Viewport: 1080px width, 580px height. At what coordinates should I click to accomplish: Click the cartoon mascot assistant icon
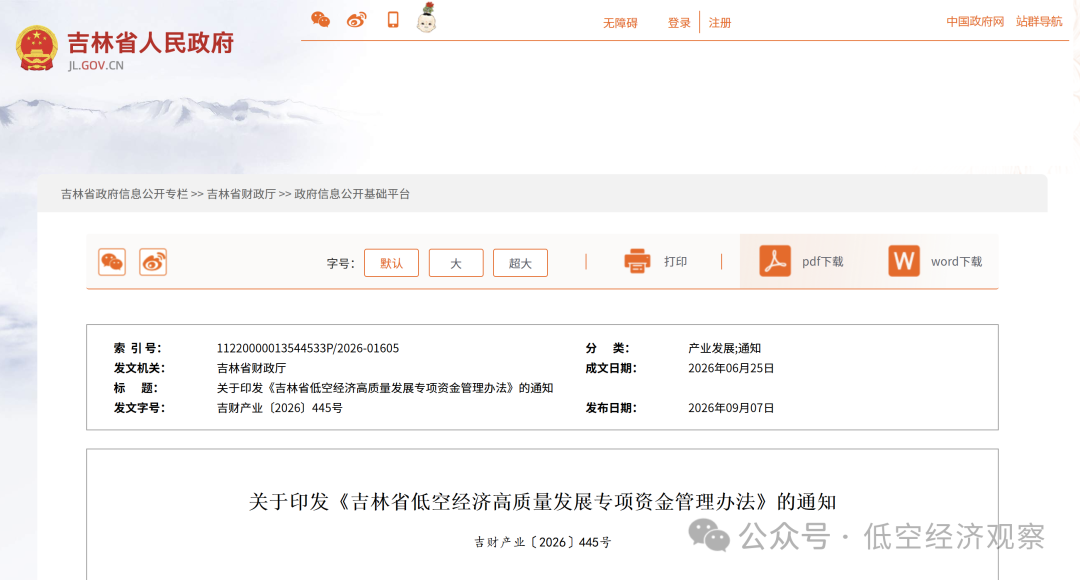click(426, 18)
